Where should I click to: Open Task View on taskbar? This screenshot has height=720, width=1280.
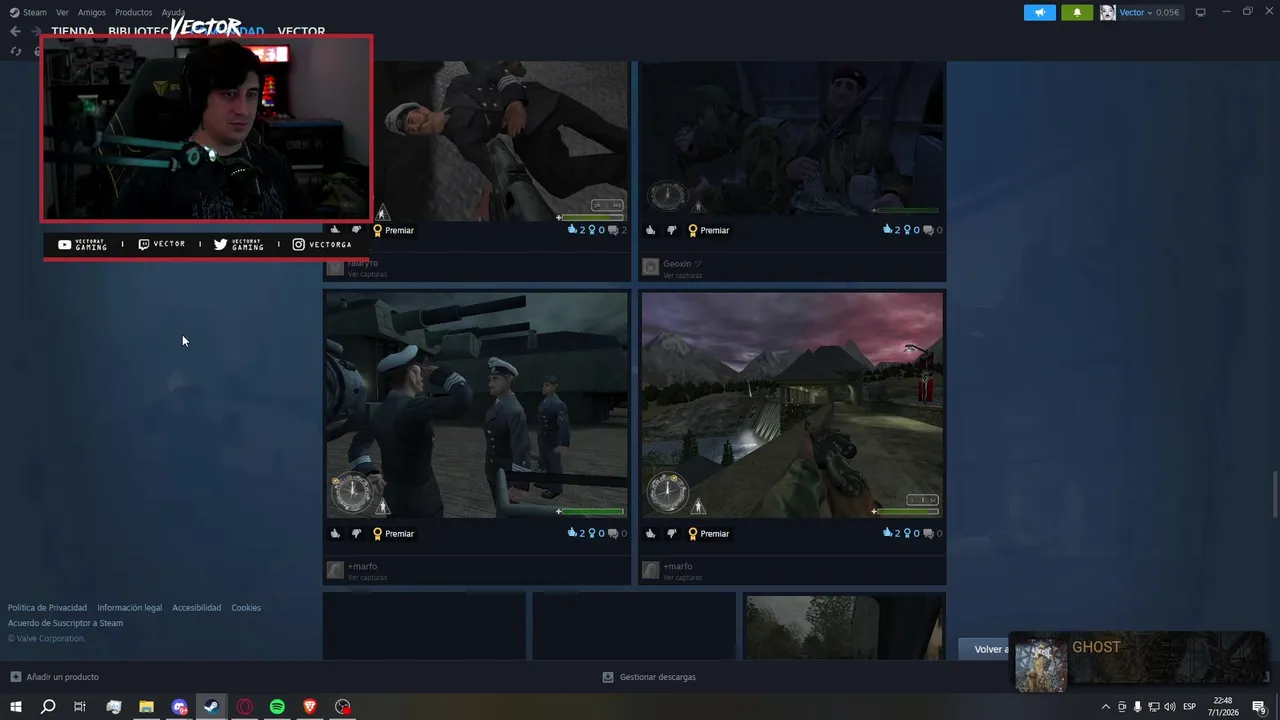point(80,707)
